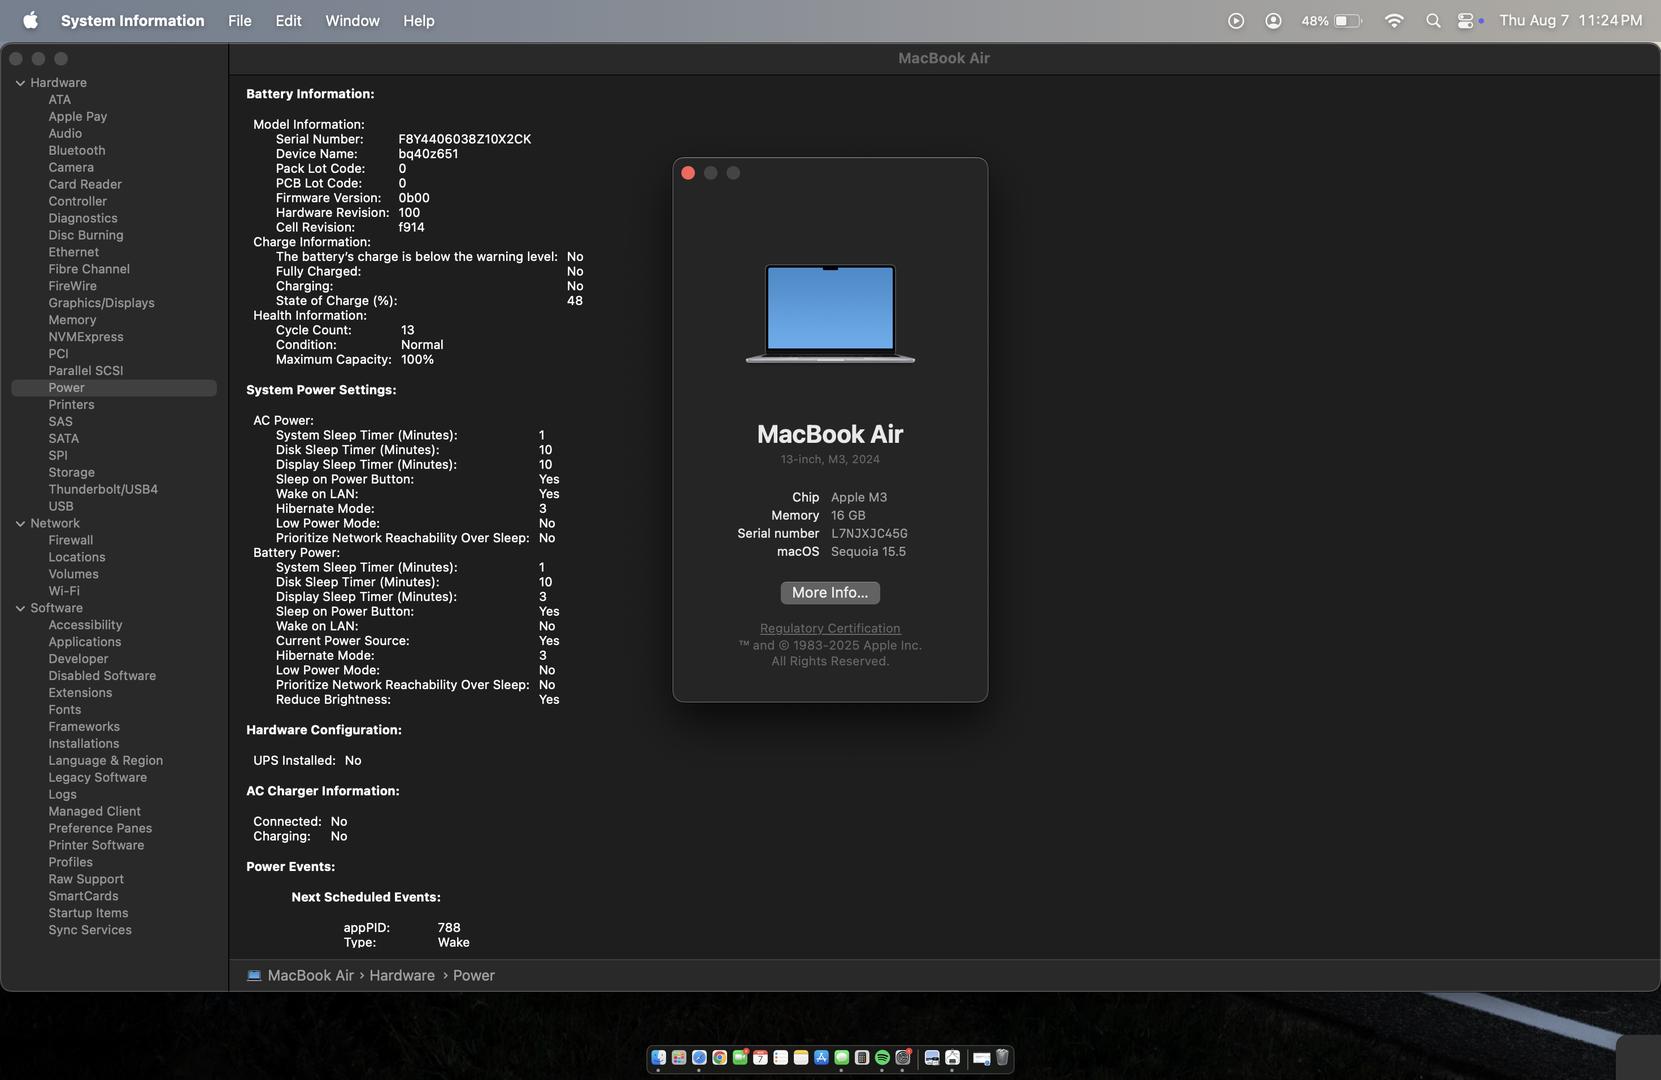Open the Window menu

pyautogui.click(x=352, y=20)
